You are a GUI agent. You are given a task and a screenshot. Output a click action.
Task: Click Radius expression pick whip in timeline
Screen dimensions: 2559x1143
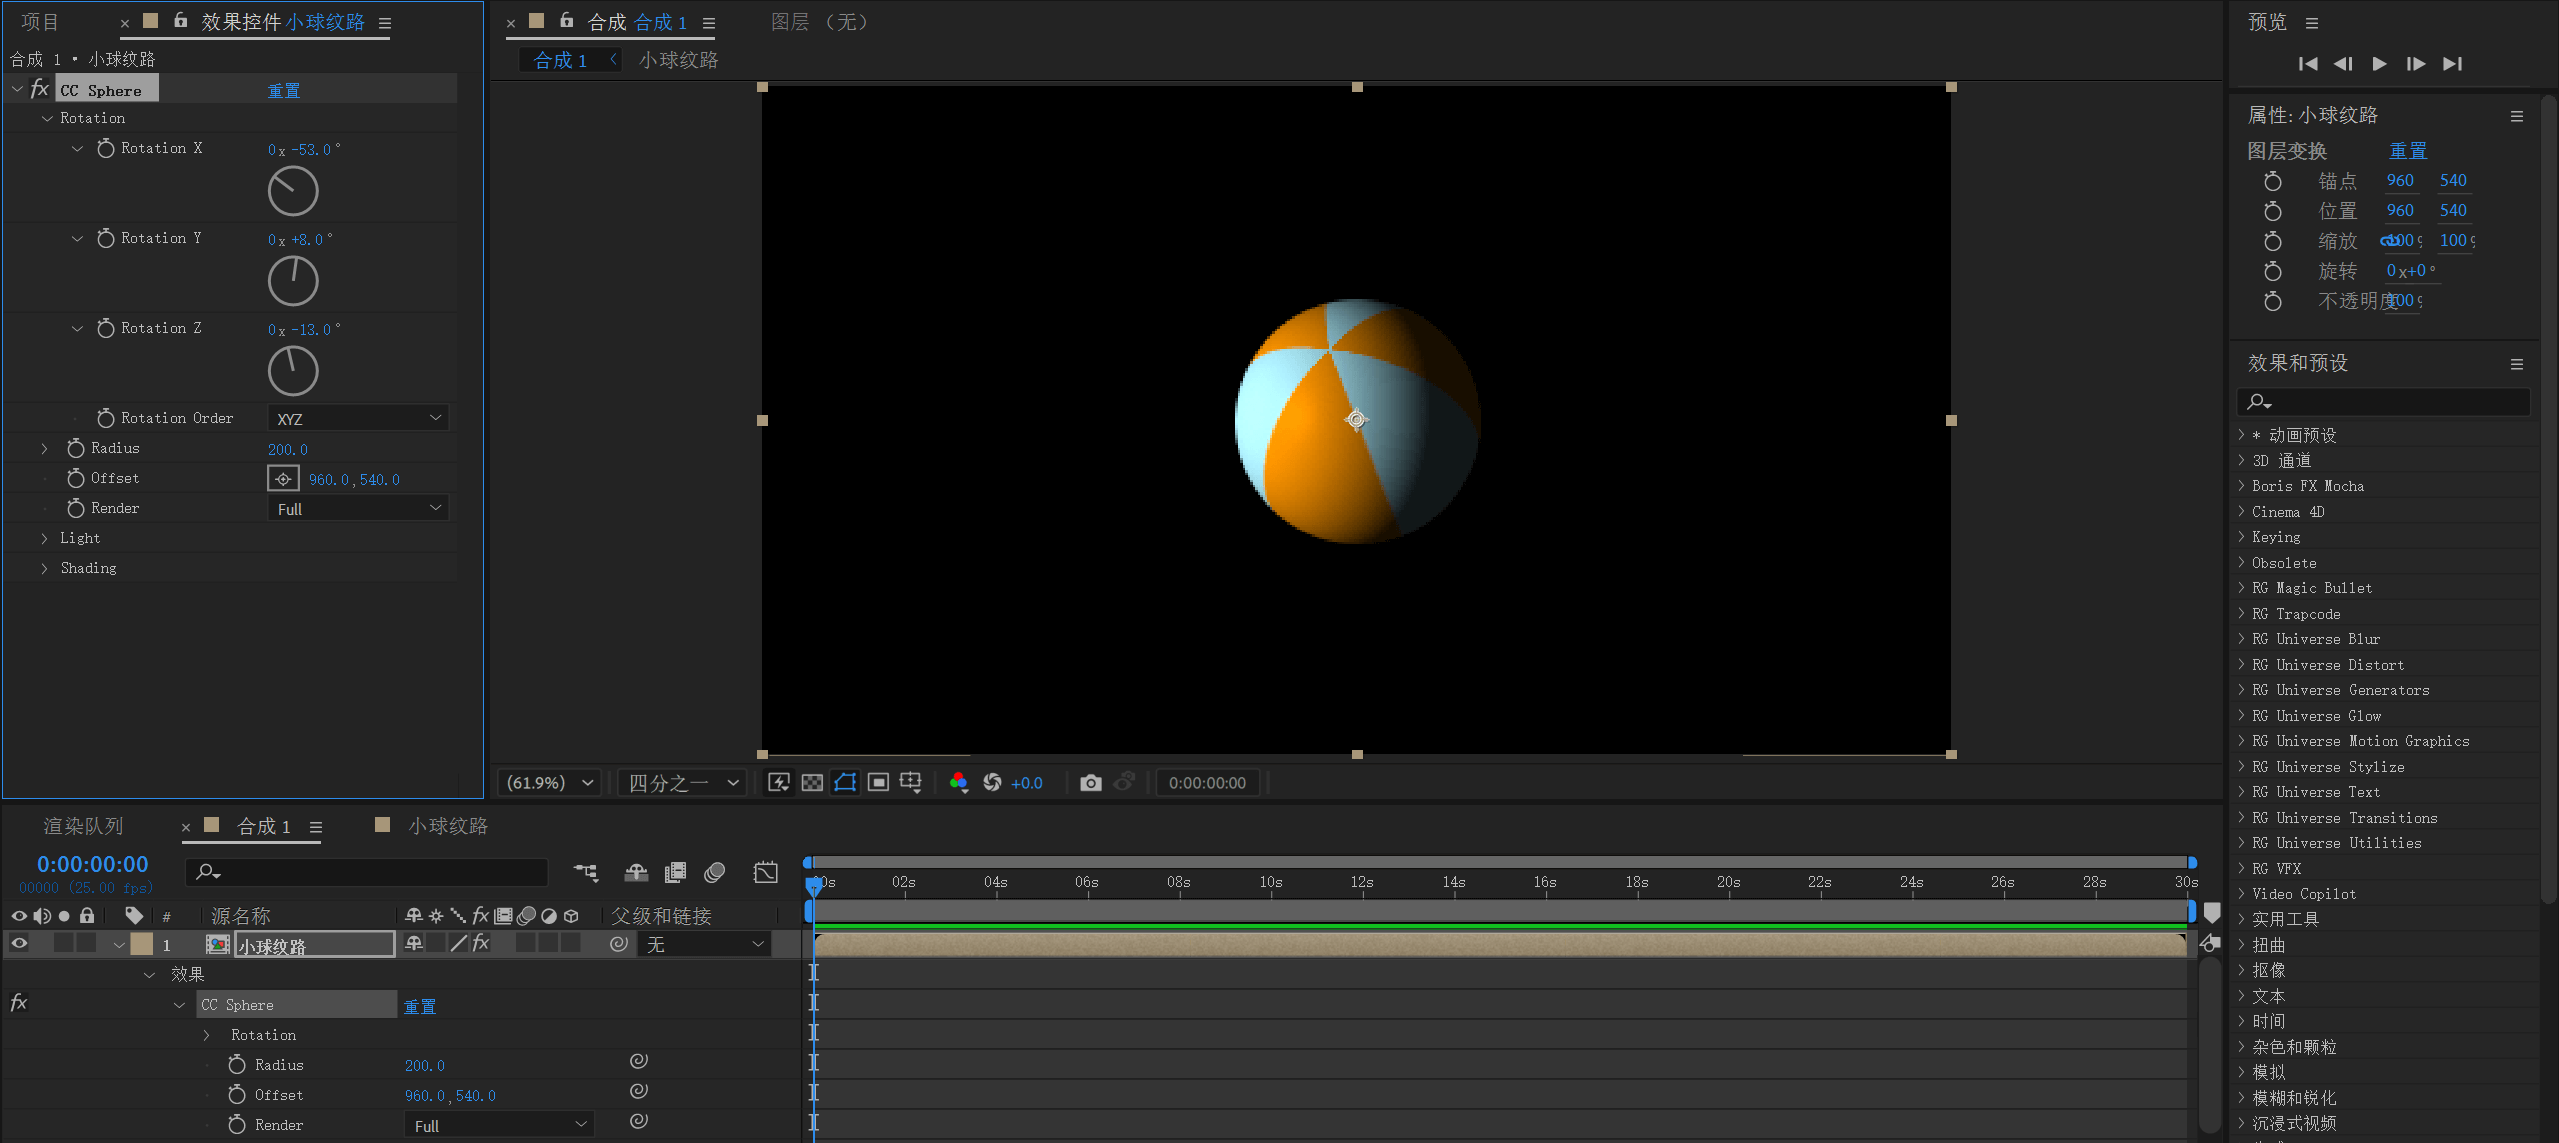coord(639,1061)
